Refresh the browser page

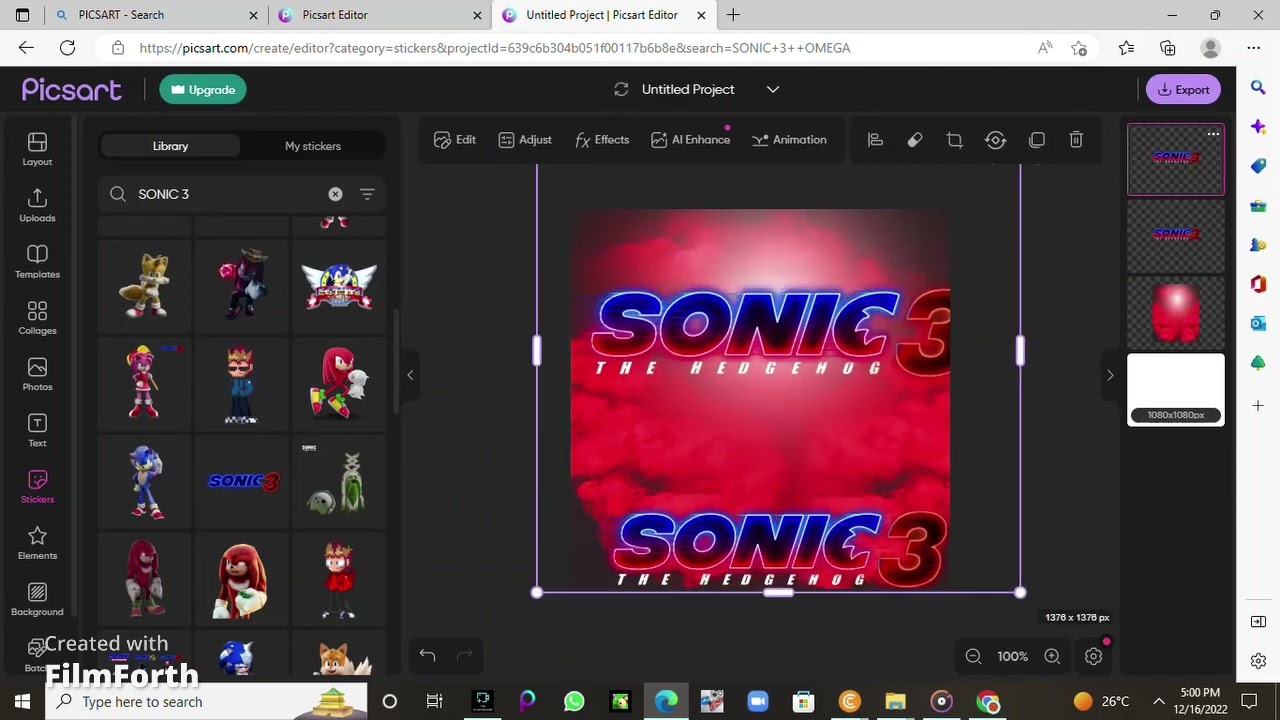click(67, 48)
